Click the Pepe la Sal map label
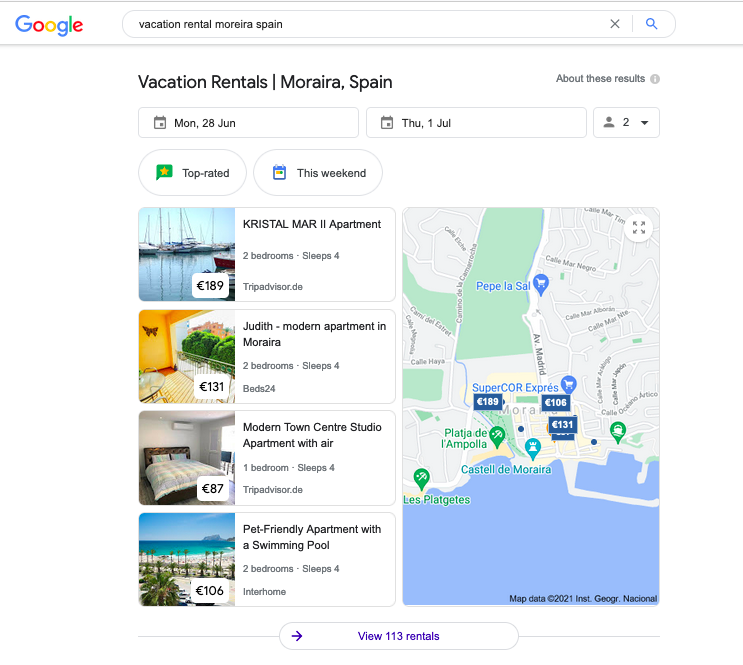743x665 pixels. (x=503, y=286)
